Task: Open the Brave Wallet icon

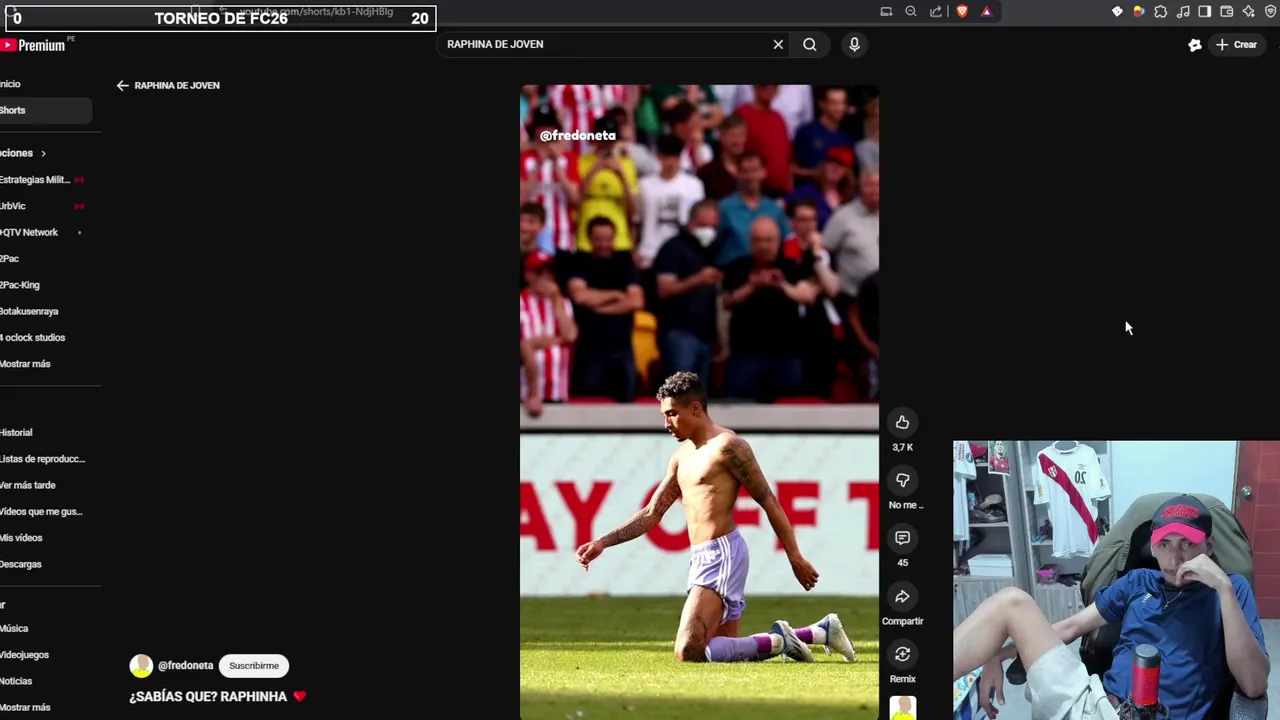Action: point(1227,12)
